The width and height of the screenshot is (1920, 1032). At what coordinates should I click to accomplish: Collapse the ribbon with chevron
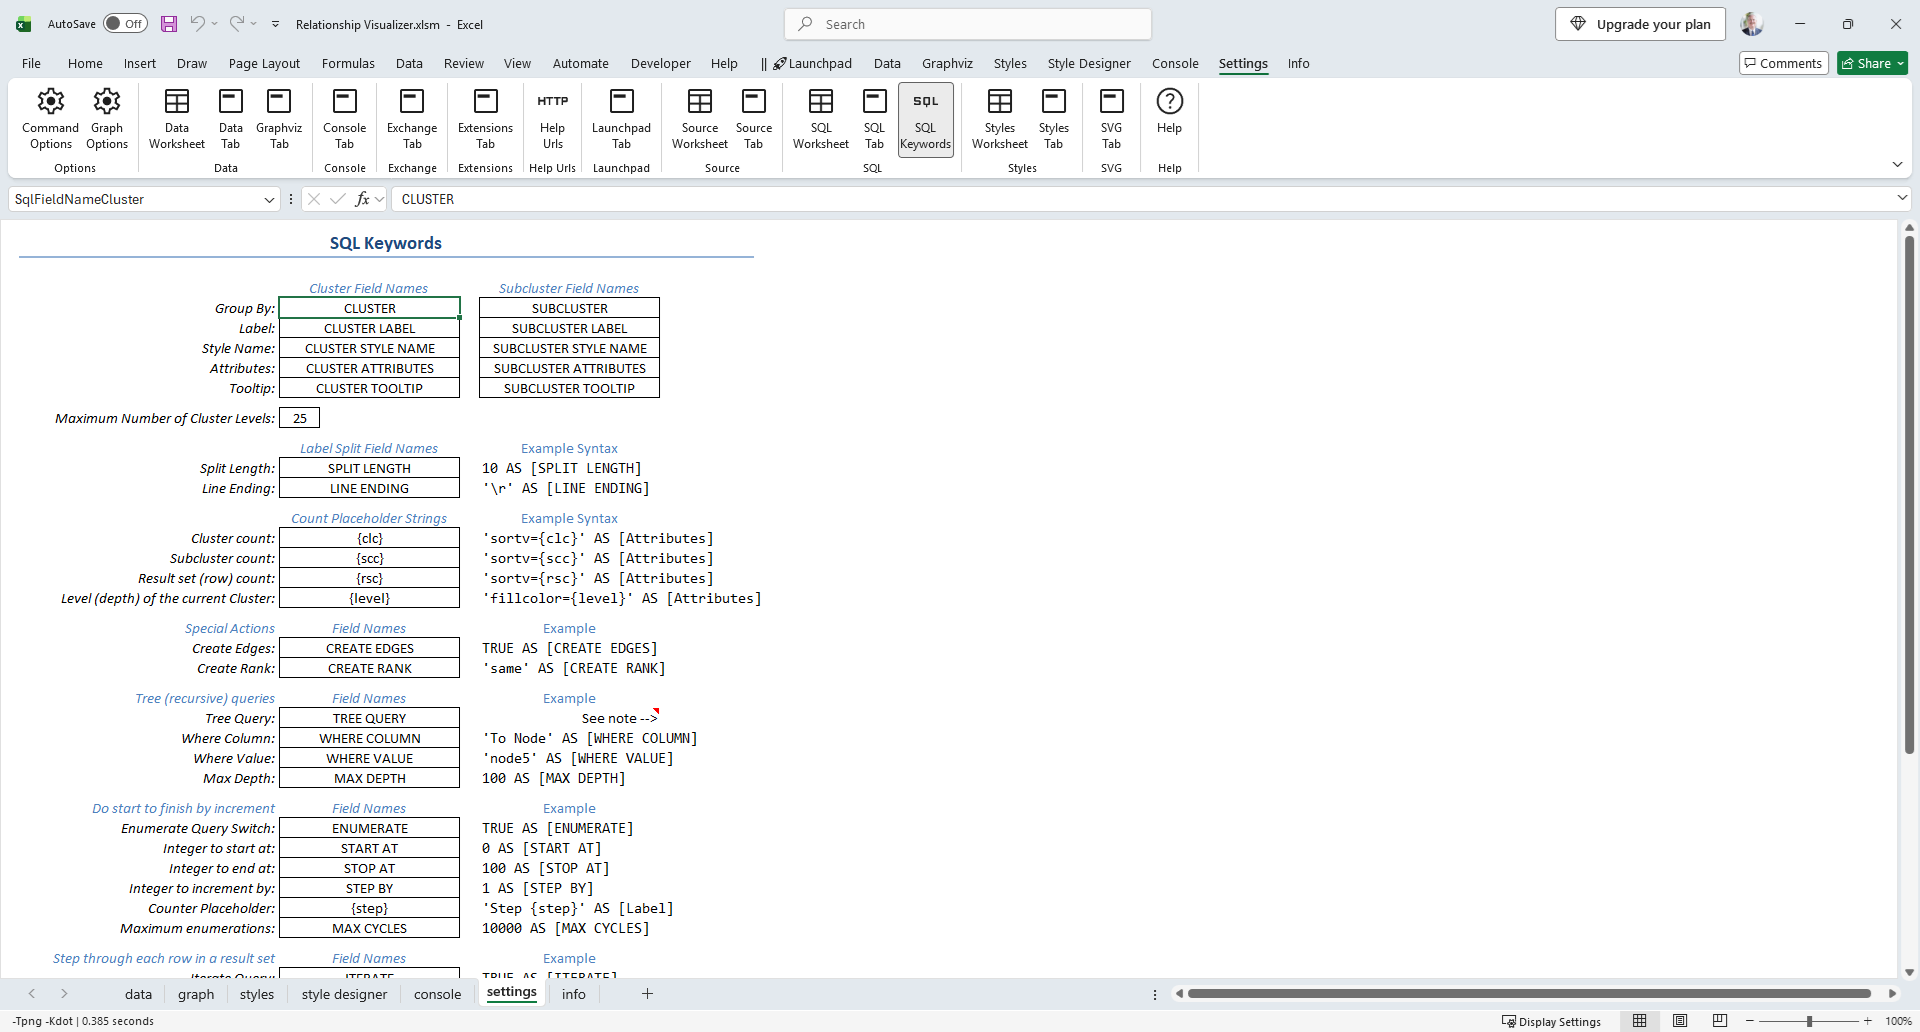pos(1897,164)
